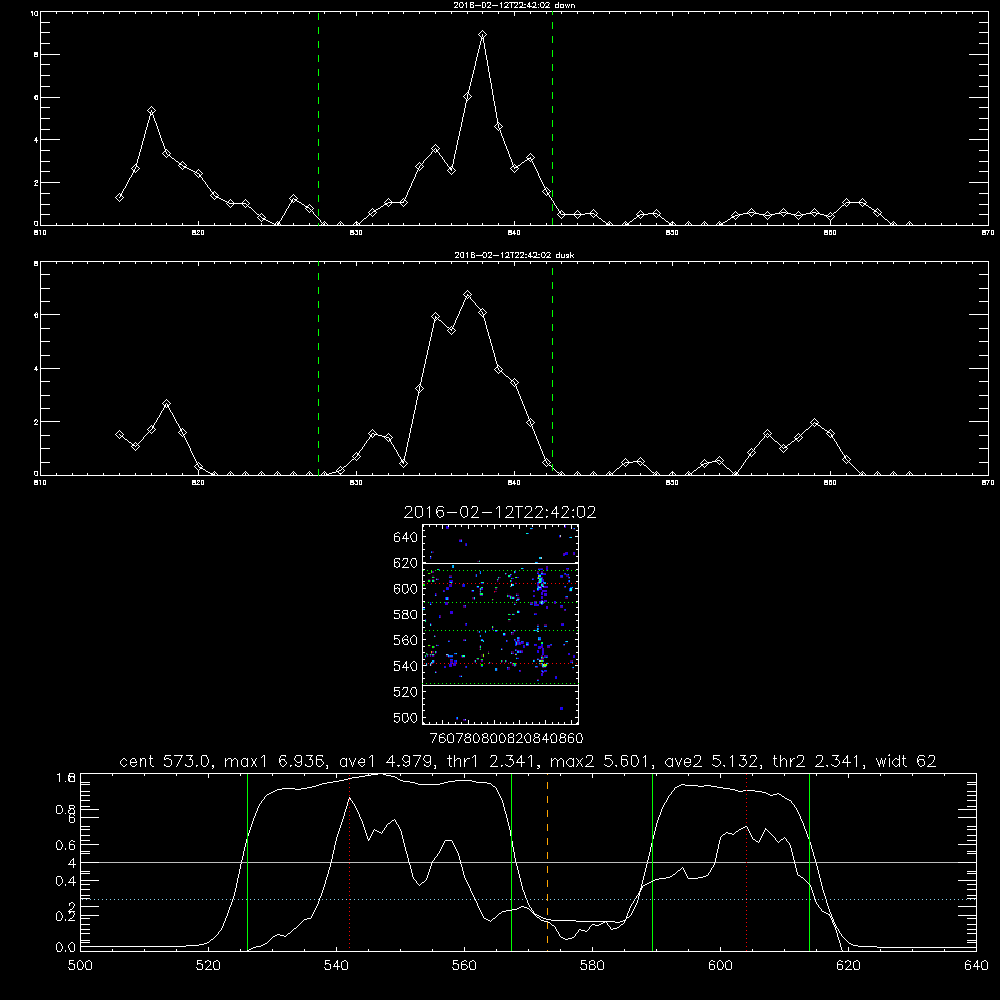1000x1000 pixels.
Task: Click the dusk plot title text
Action: click(513, 254)
